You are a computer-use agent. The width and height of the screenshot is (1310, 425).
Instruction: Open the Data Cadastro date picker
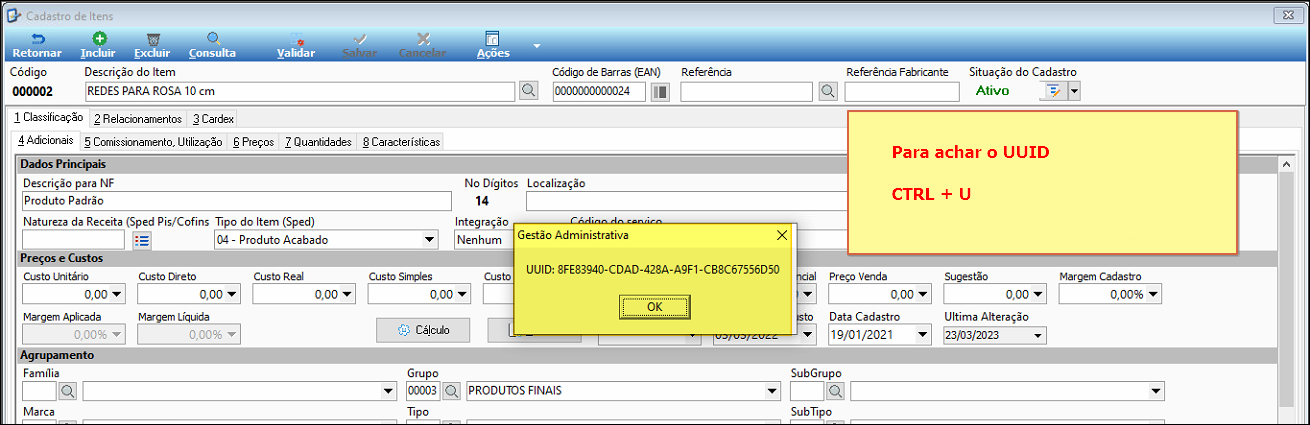(x=923, y=335)
